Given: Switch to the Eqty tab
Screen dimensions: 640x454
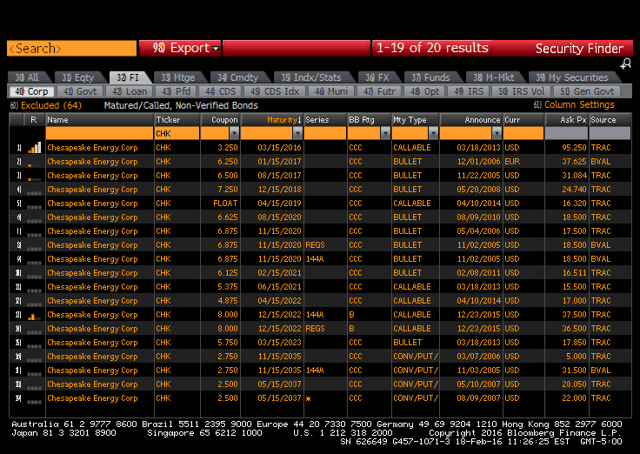Looking at the screenshot, I should (78, 77).
